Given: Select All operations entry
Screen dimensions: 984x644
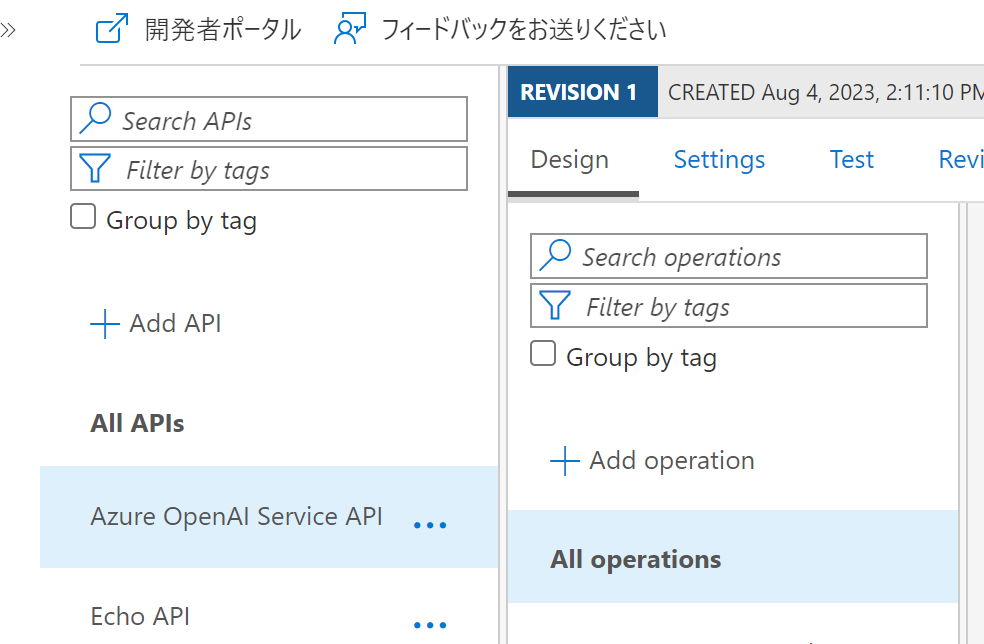Looking at the screenshot, I should [635, 559].
